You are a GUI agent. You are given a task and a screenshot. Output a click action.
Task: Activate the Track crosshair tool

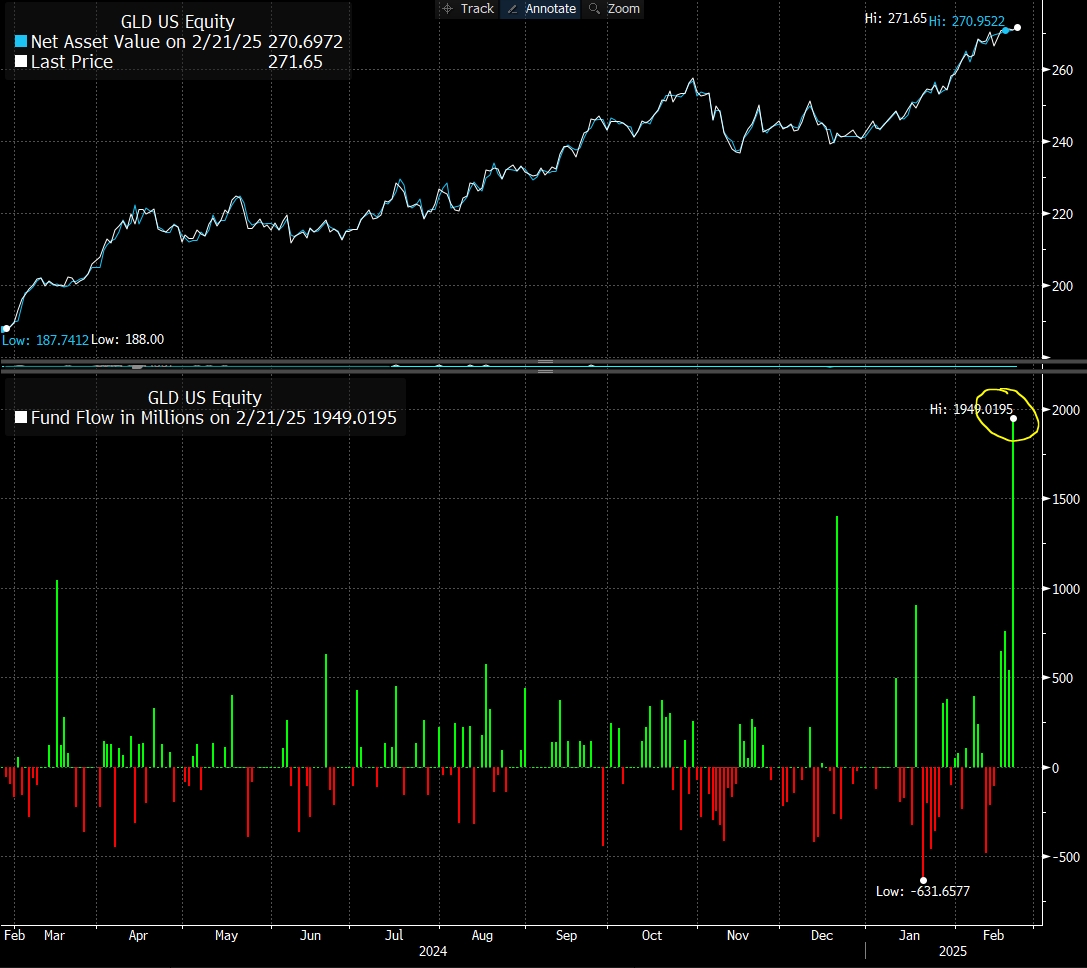tap(468, 8)
